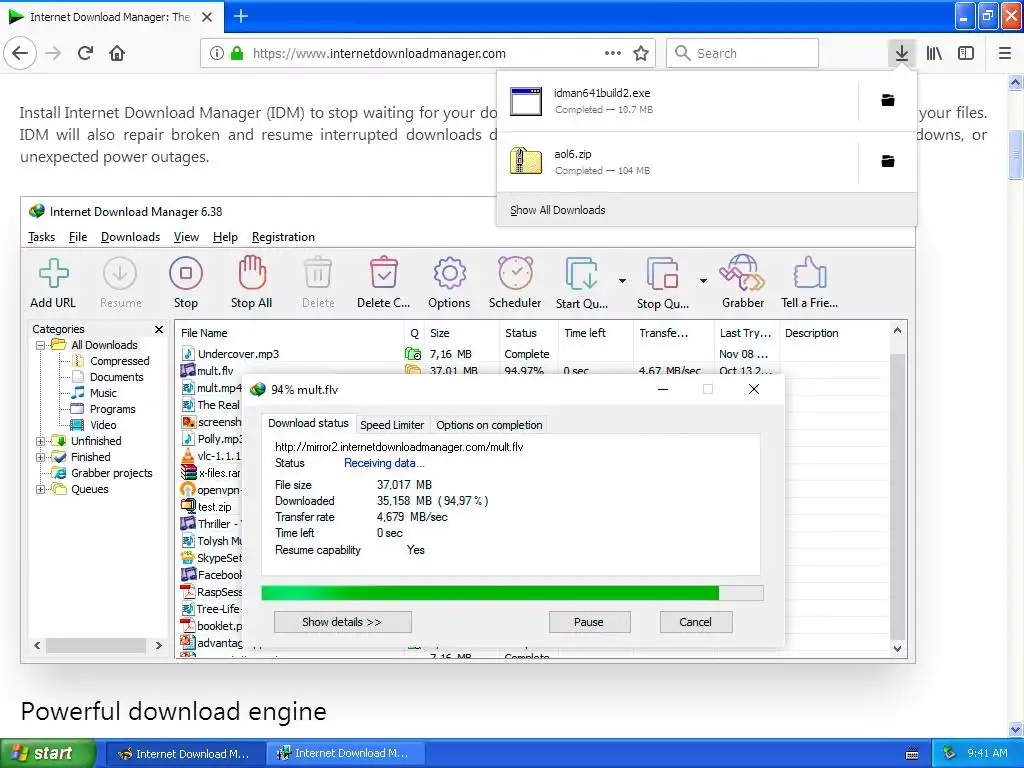
Task: Open the Downloads menu
Action: pos(131,237)
